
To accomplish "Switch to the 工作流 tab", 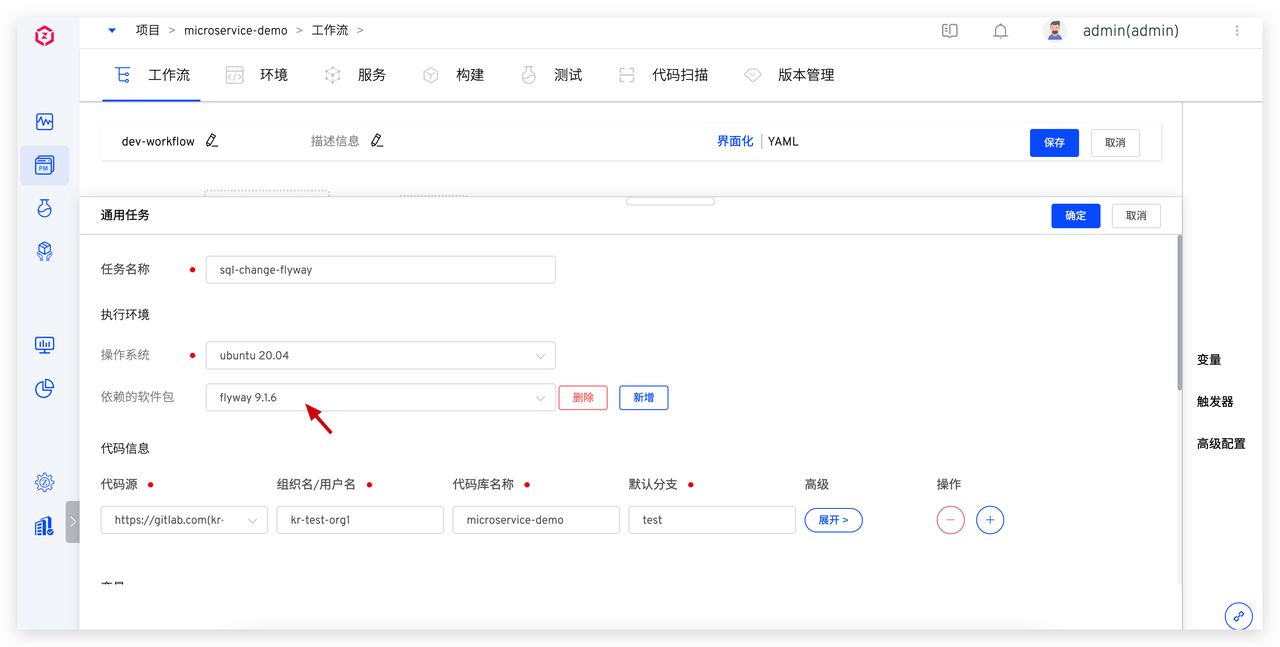I will (x=152, y=75).
